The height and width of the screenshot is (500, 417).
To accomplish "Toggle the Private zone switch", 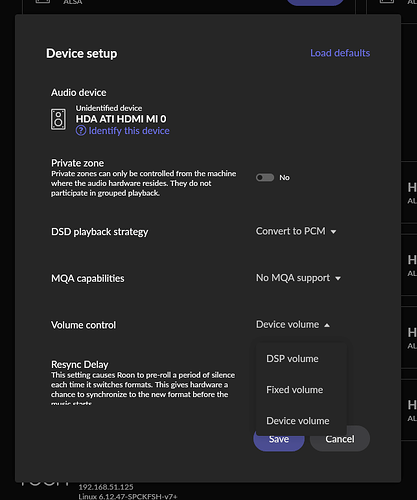I will click(265, 177).
